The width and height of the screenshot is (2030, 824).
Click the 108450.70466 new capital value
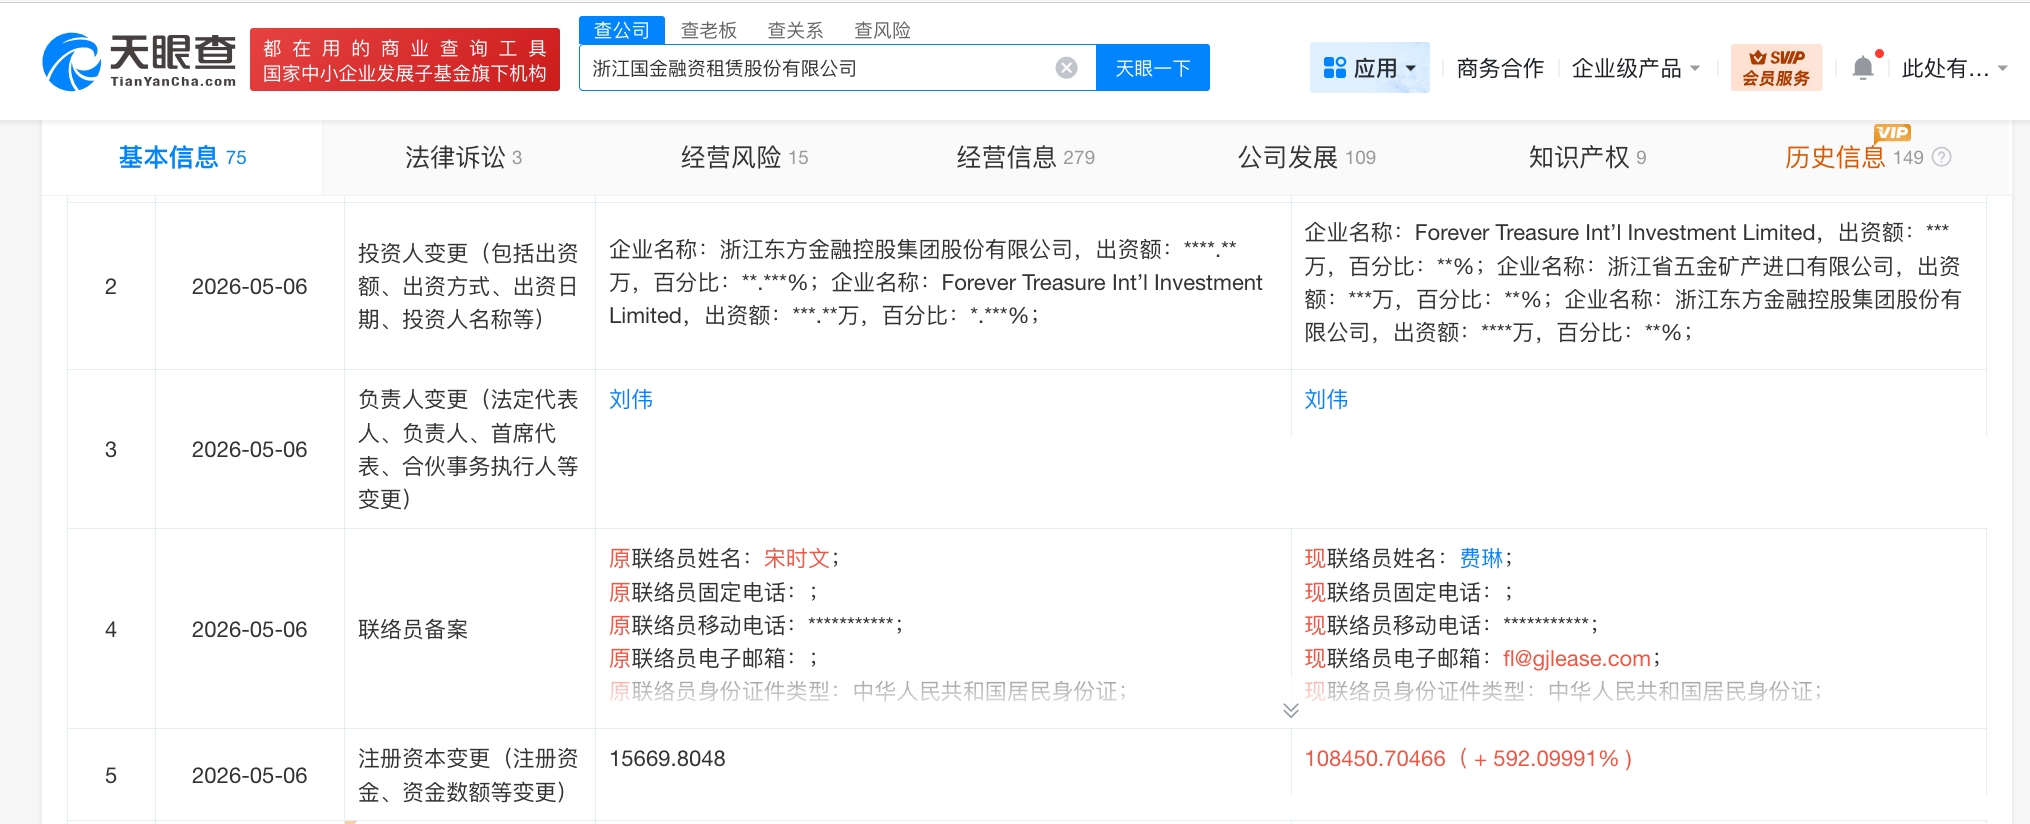[1375, 758]
